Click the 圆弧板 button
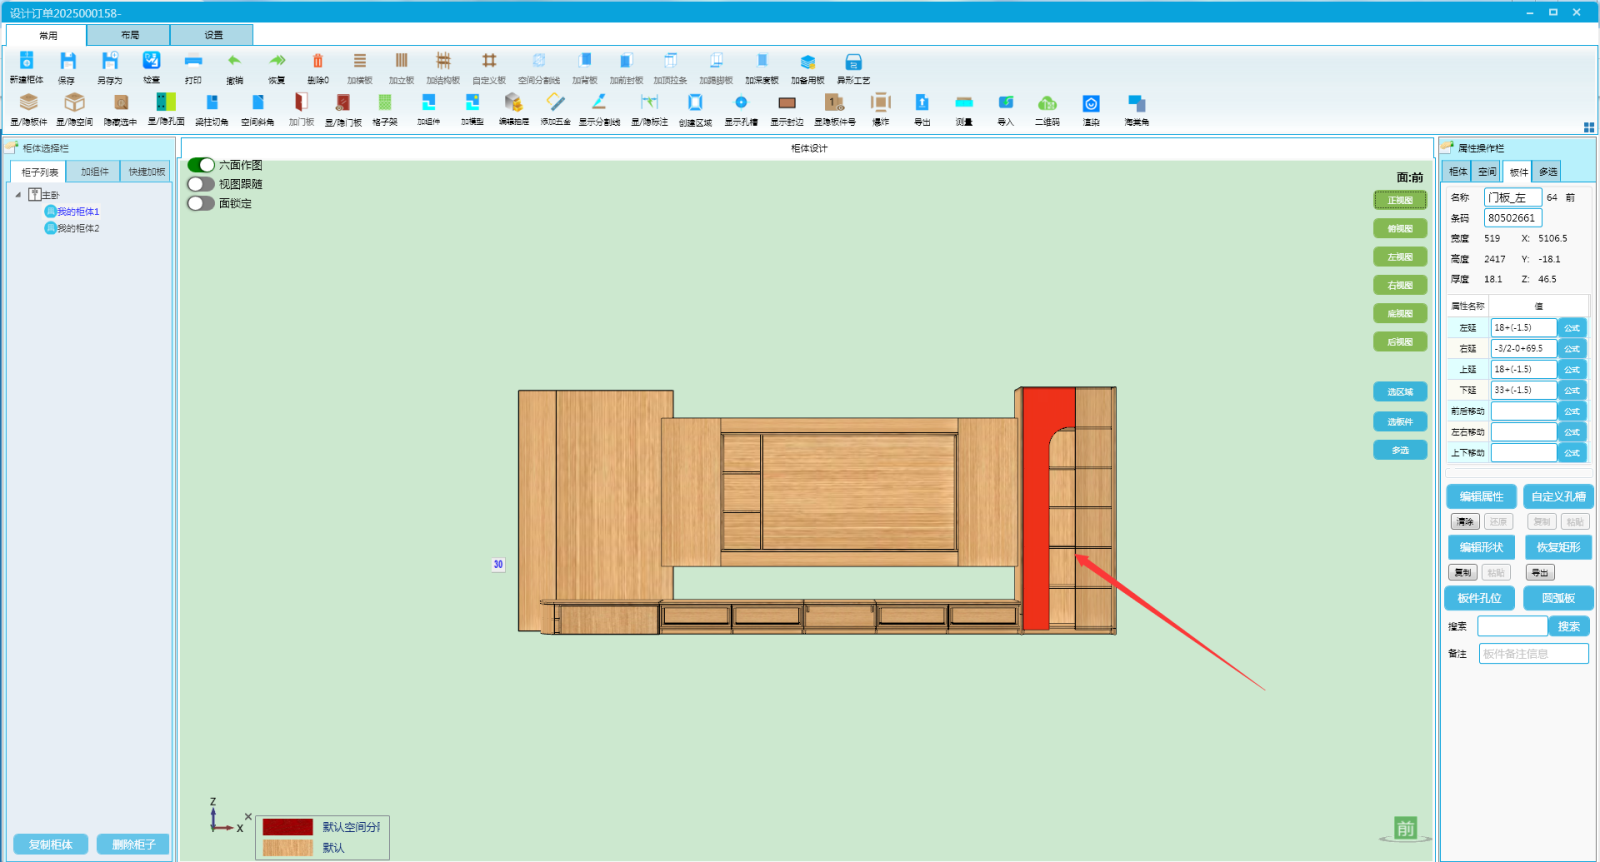Image resolution: width=1600 pixels, height=862 pixels. click(x=1558, y=598)
